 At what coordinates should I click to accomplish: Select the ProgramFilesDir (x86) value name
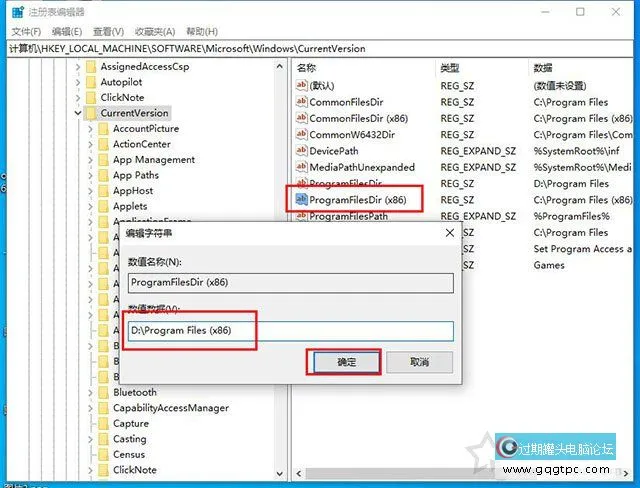point(358,200)
